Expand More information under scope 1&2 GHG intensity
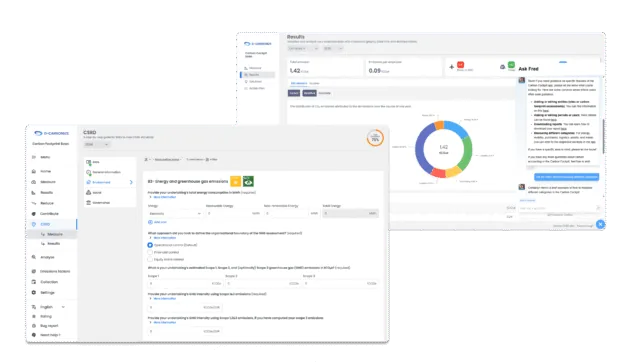Screen dimensions: 640x364 click(x=163, y=299)
